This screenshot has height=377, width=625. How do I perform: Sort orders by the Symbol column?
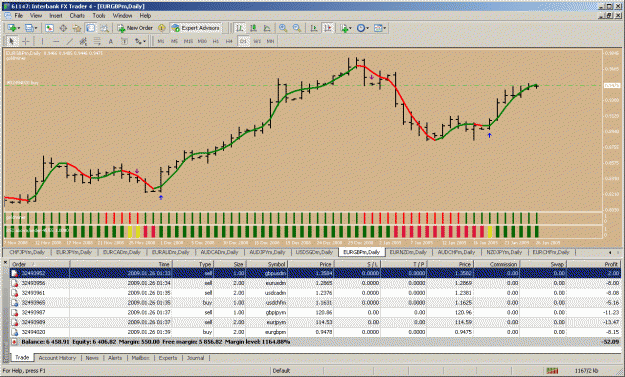267,264
